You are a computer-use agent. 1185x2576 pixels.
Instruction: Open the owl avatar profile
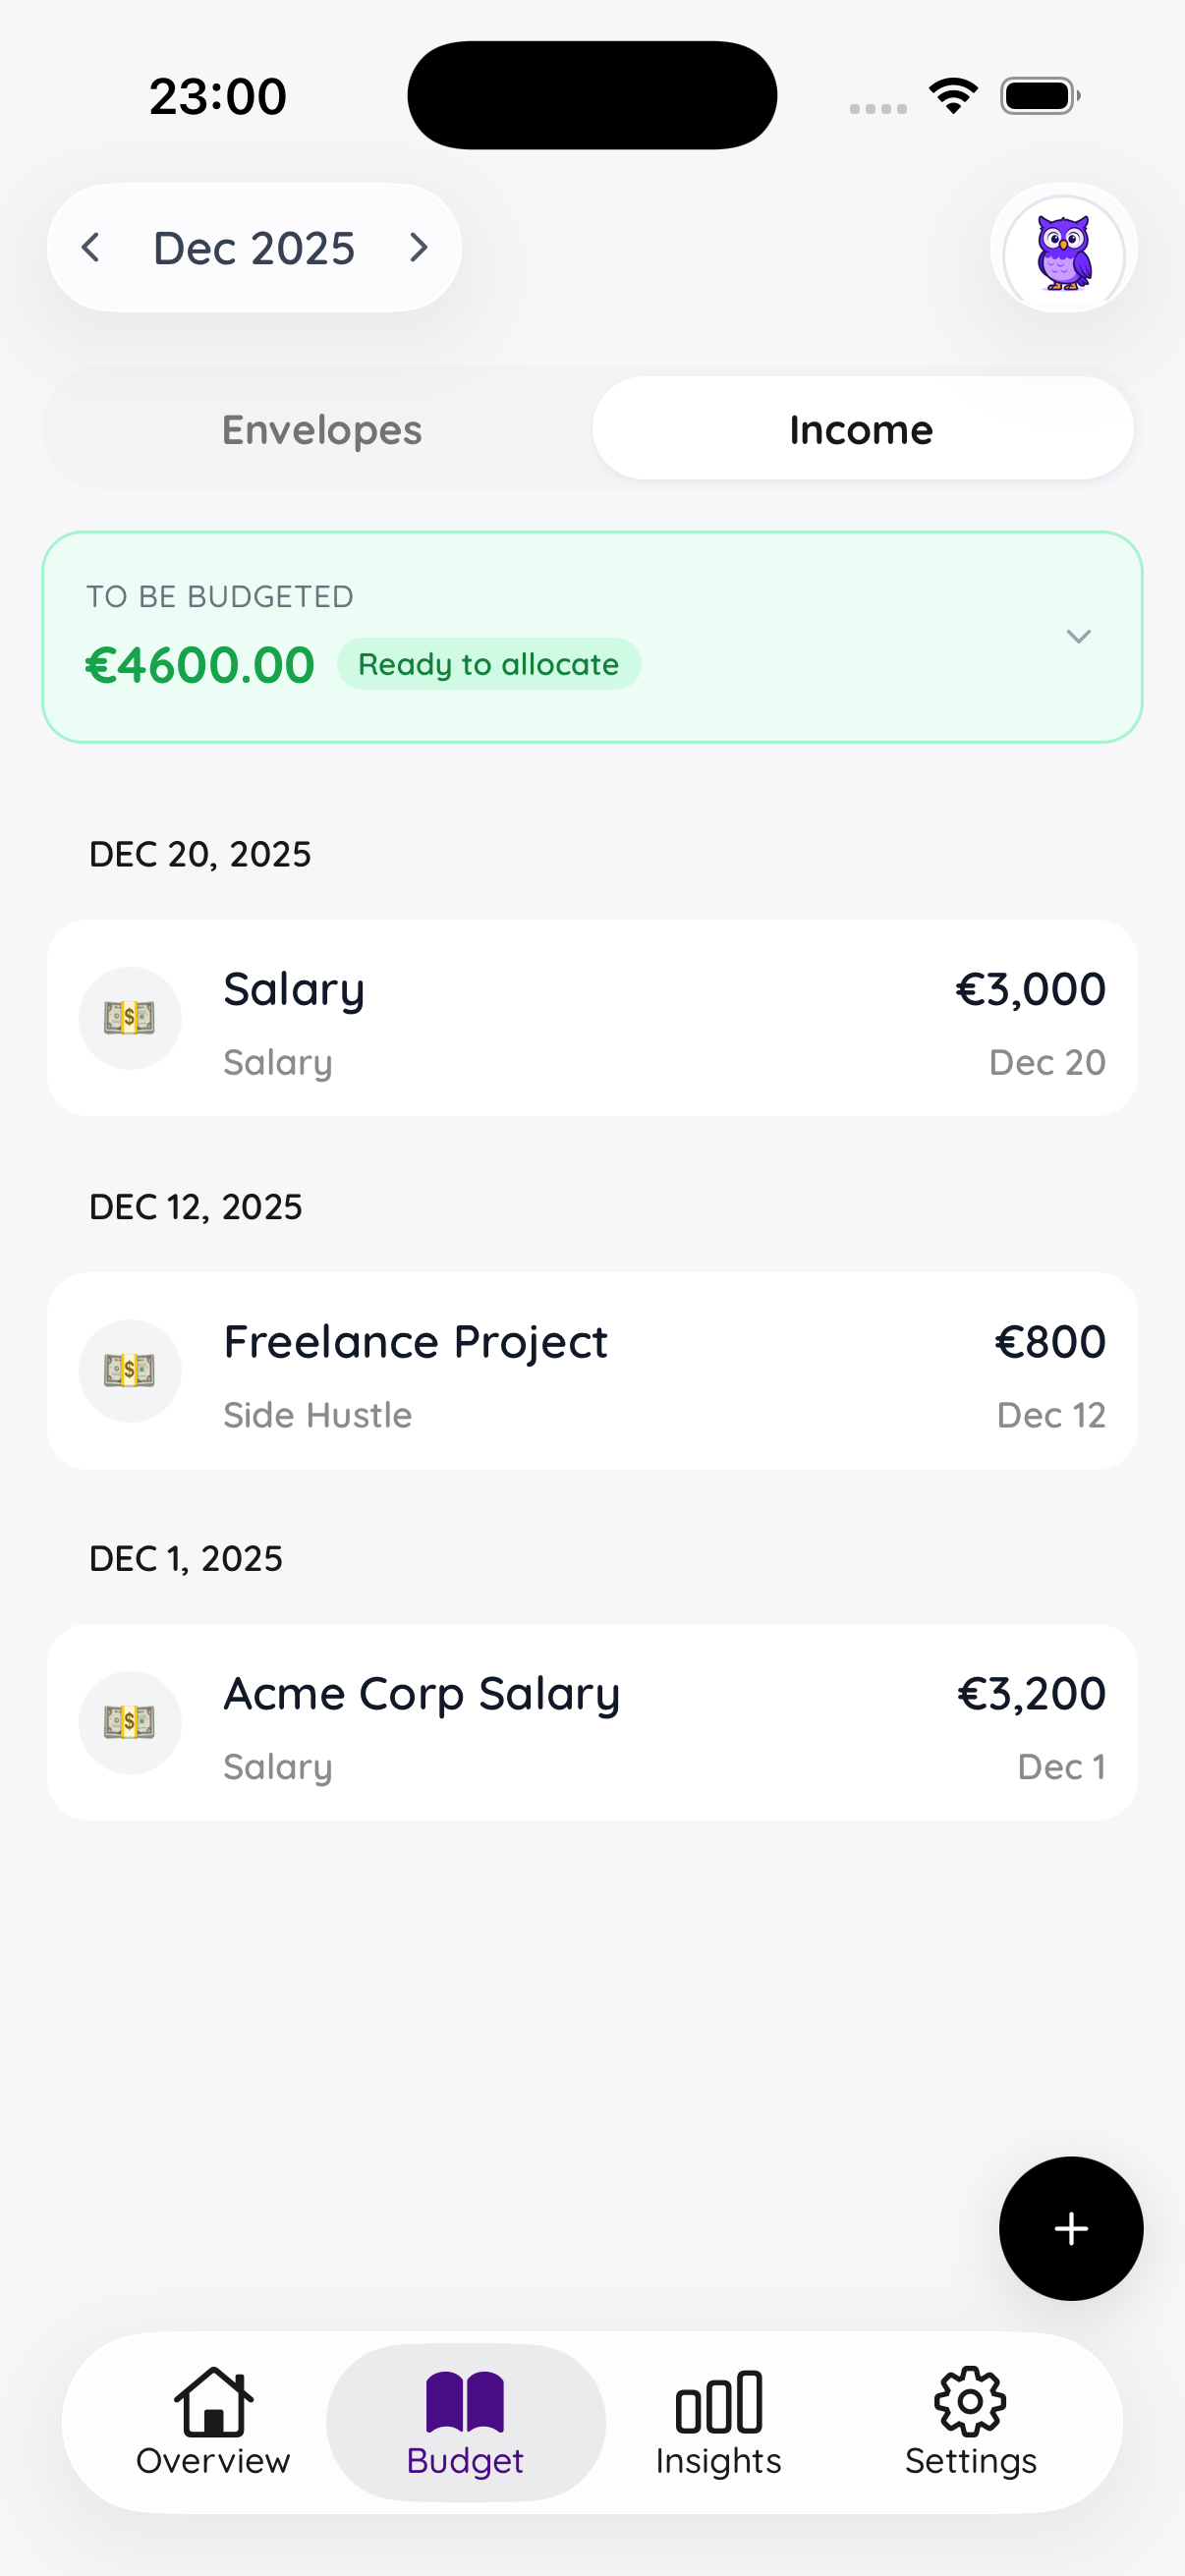(x=1063, y=248)
